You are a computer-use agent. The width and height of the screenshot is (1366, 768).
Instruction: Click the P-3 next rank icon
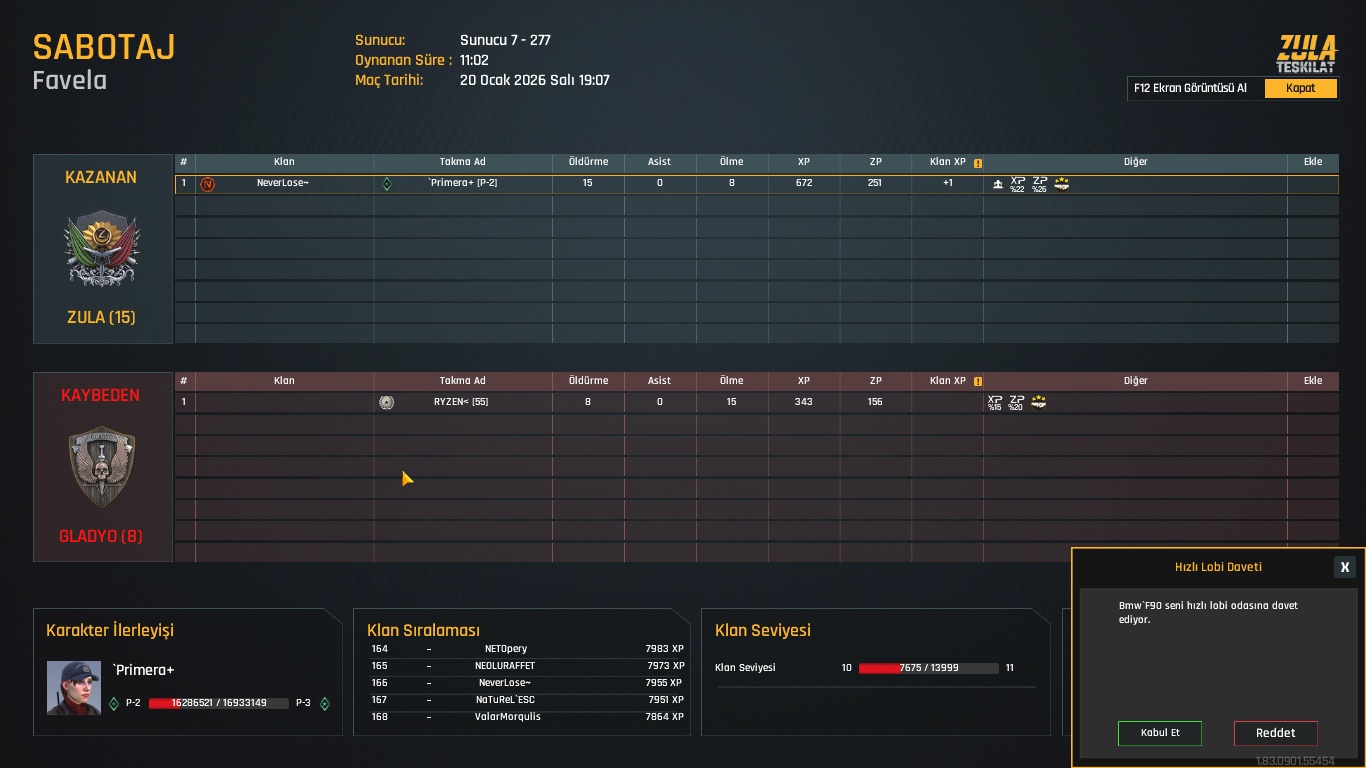click(324, 703)
